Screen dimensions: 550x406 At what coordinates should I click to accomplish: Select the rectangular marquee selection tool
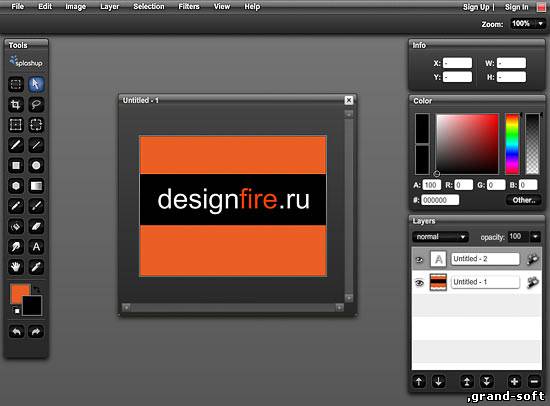(x=16, y=85)
